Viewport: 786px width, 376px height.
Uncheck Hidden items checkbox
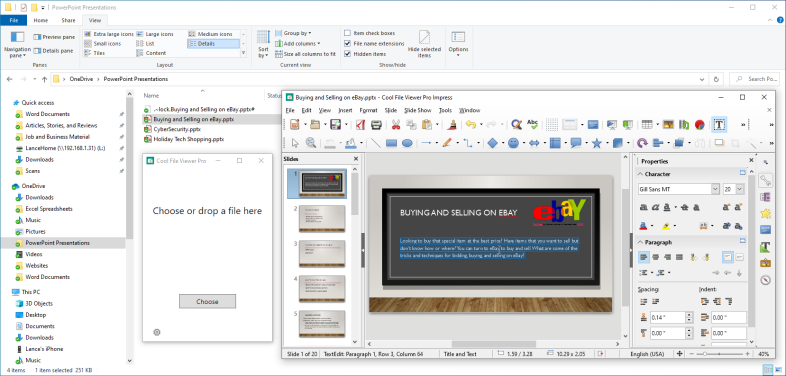[x=347, y=54]
